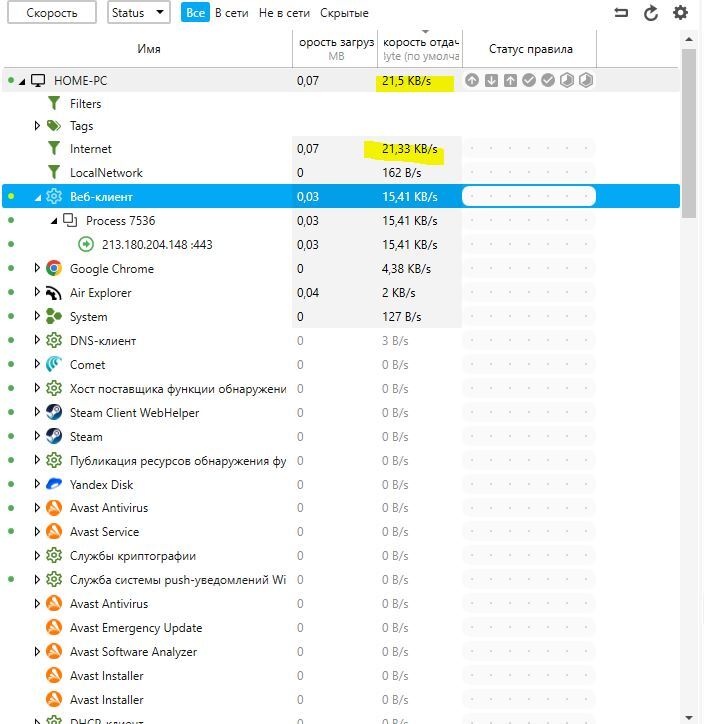Image resolution: width=704 pixels, height=724 pixels.
Task: Select the 213.180.204.148 :443 connection row
Action: [x=157, y=244]
